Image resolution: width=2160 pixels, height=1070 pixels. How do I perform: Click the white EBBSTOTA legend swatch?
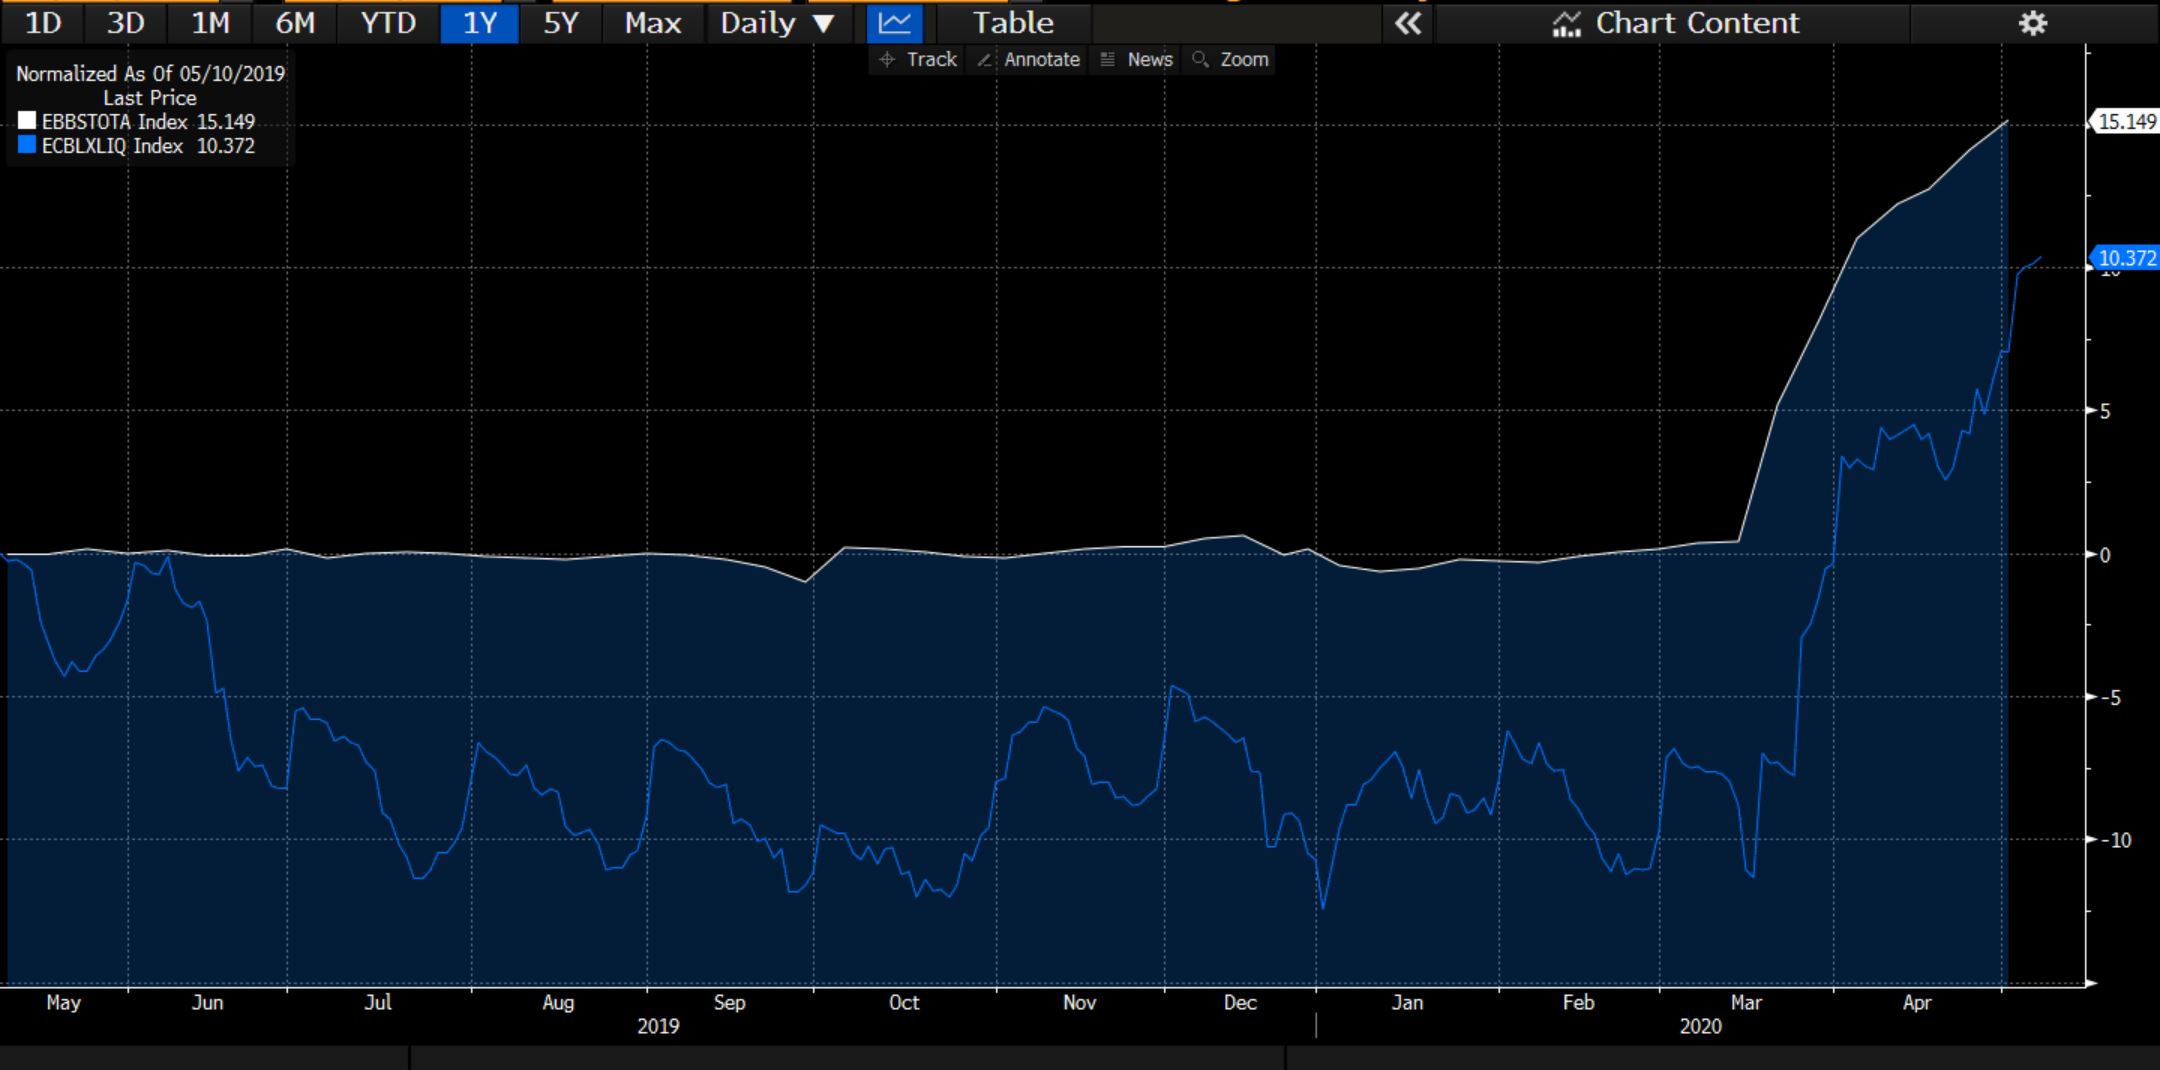pyautogui.click(x=27, y=121)
